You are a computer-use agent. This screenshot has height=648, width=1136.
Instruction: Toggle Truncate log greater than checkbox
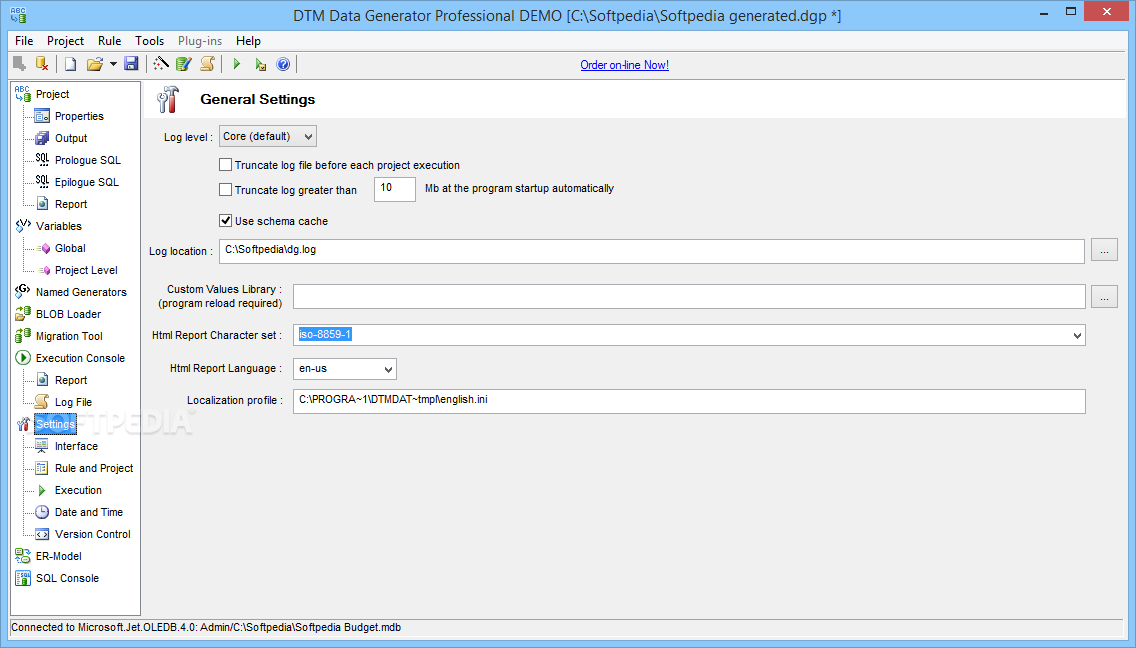point(226,189)
